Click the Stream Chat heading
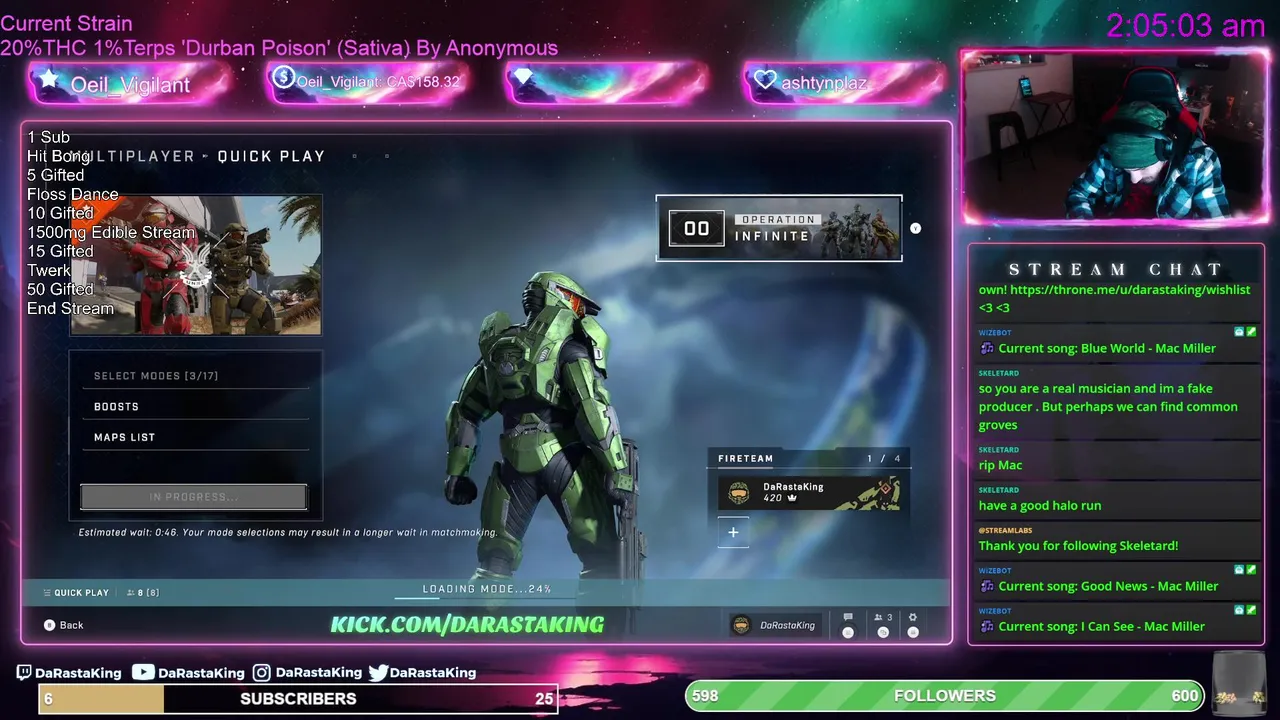This screenshot has height=720, width=1280. pyautogui.click(x=1115, y=269)
